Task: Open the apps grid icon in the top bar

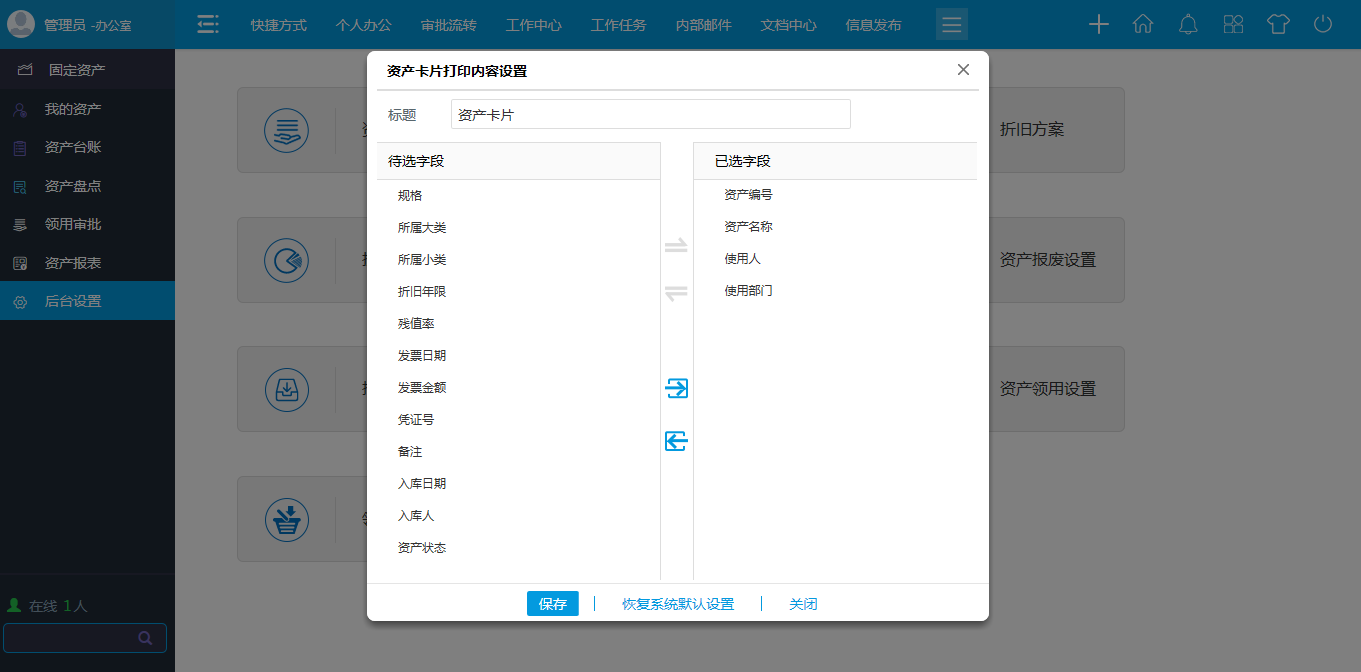Action: click(x=1233, y=24)
